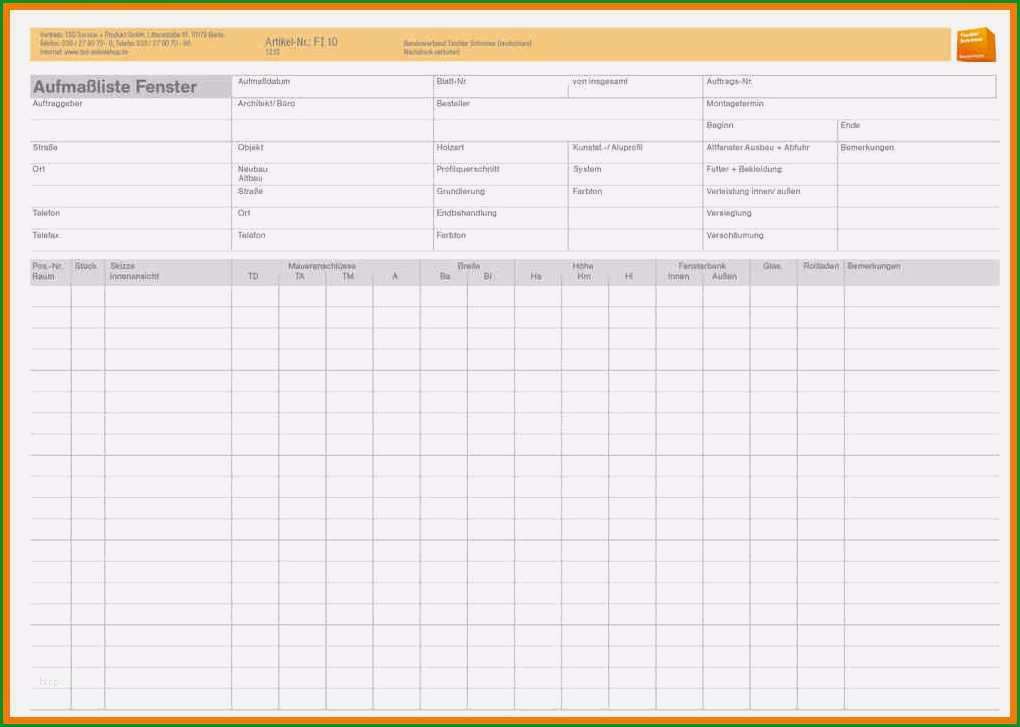Click the 'Architekt/ Büro' label
Image resolution: width=1020 pixels, height=727 pixels.
tap(266, 103)
